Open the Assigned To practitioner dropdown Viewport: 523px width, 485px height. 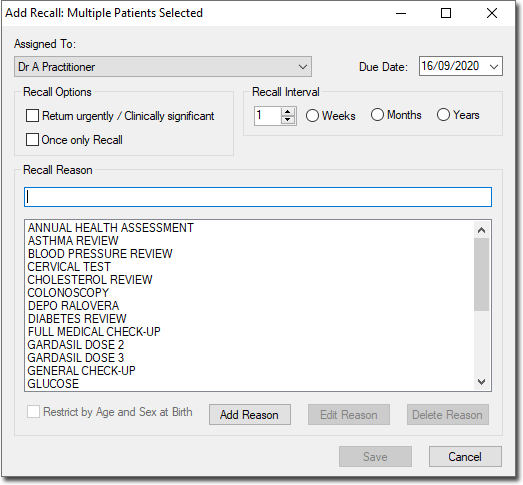[163, 67]
